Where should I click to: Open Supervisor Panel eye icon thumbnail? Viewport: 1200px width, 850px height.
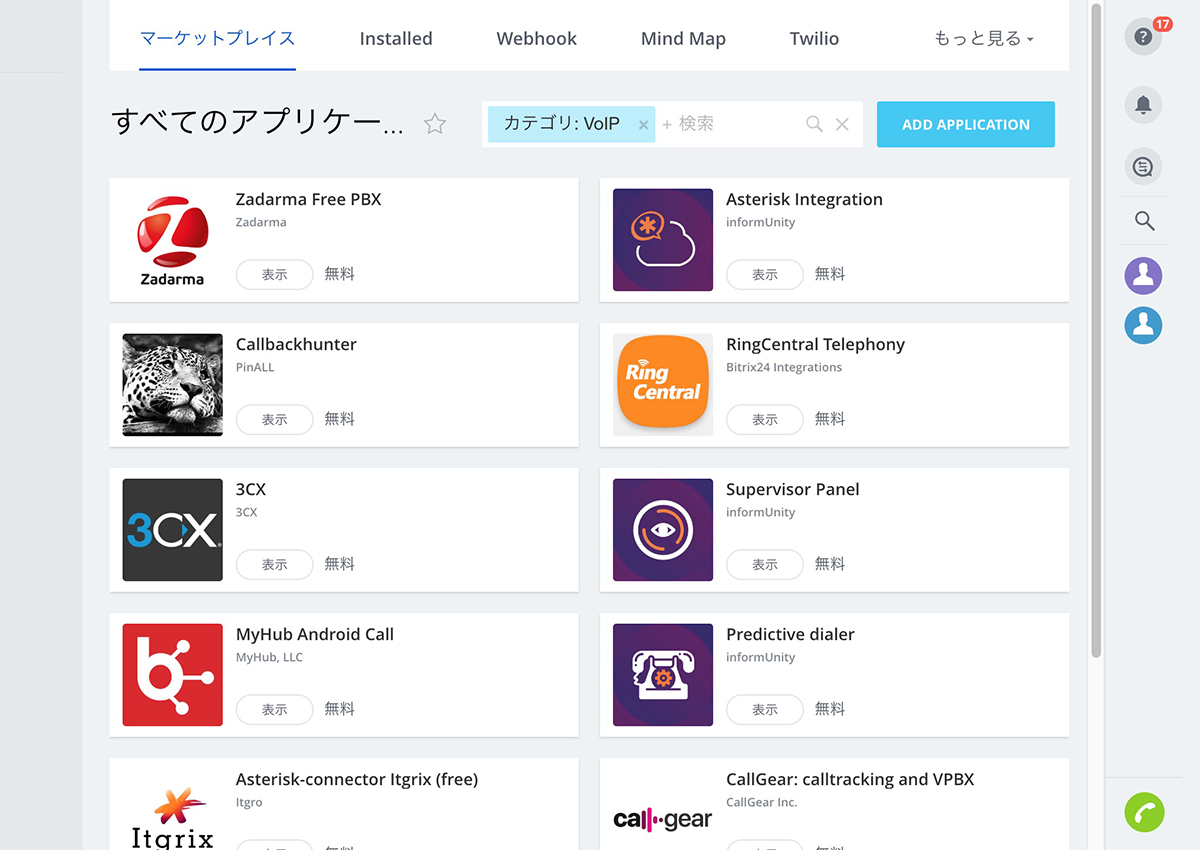tap(663, 530)
